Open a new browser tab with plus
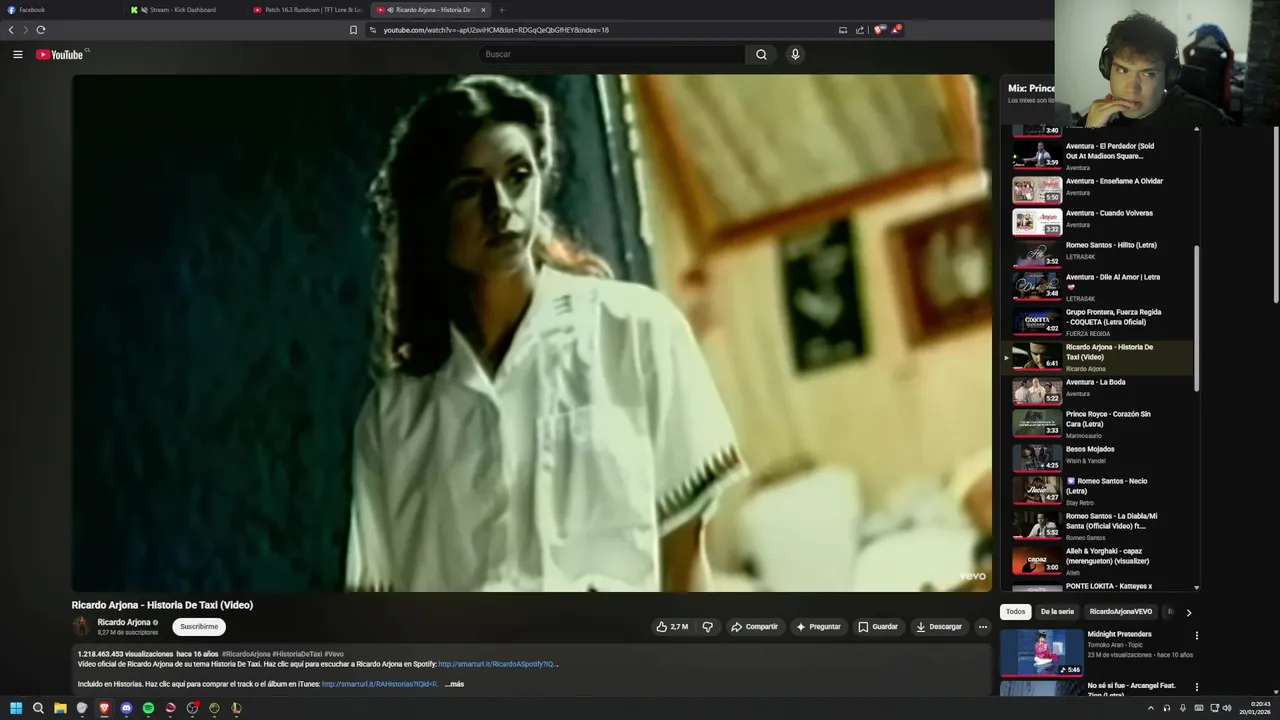The image size is (1280, 720). click(502, 10)
